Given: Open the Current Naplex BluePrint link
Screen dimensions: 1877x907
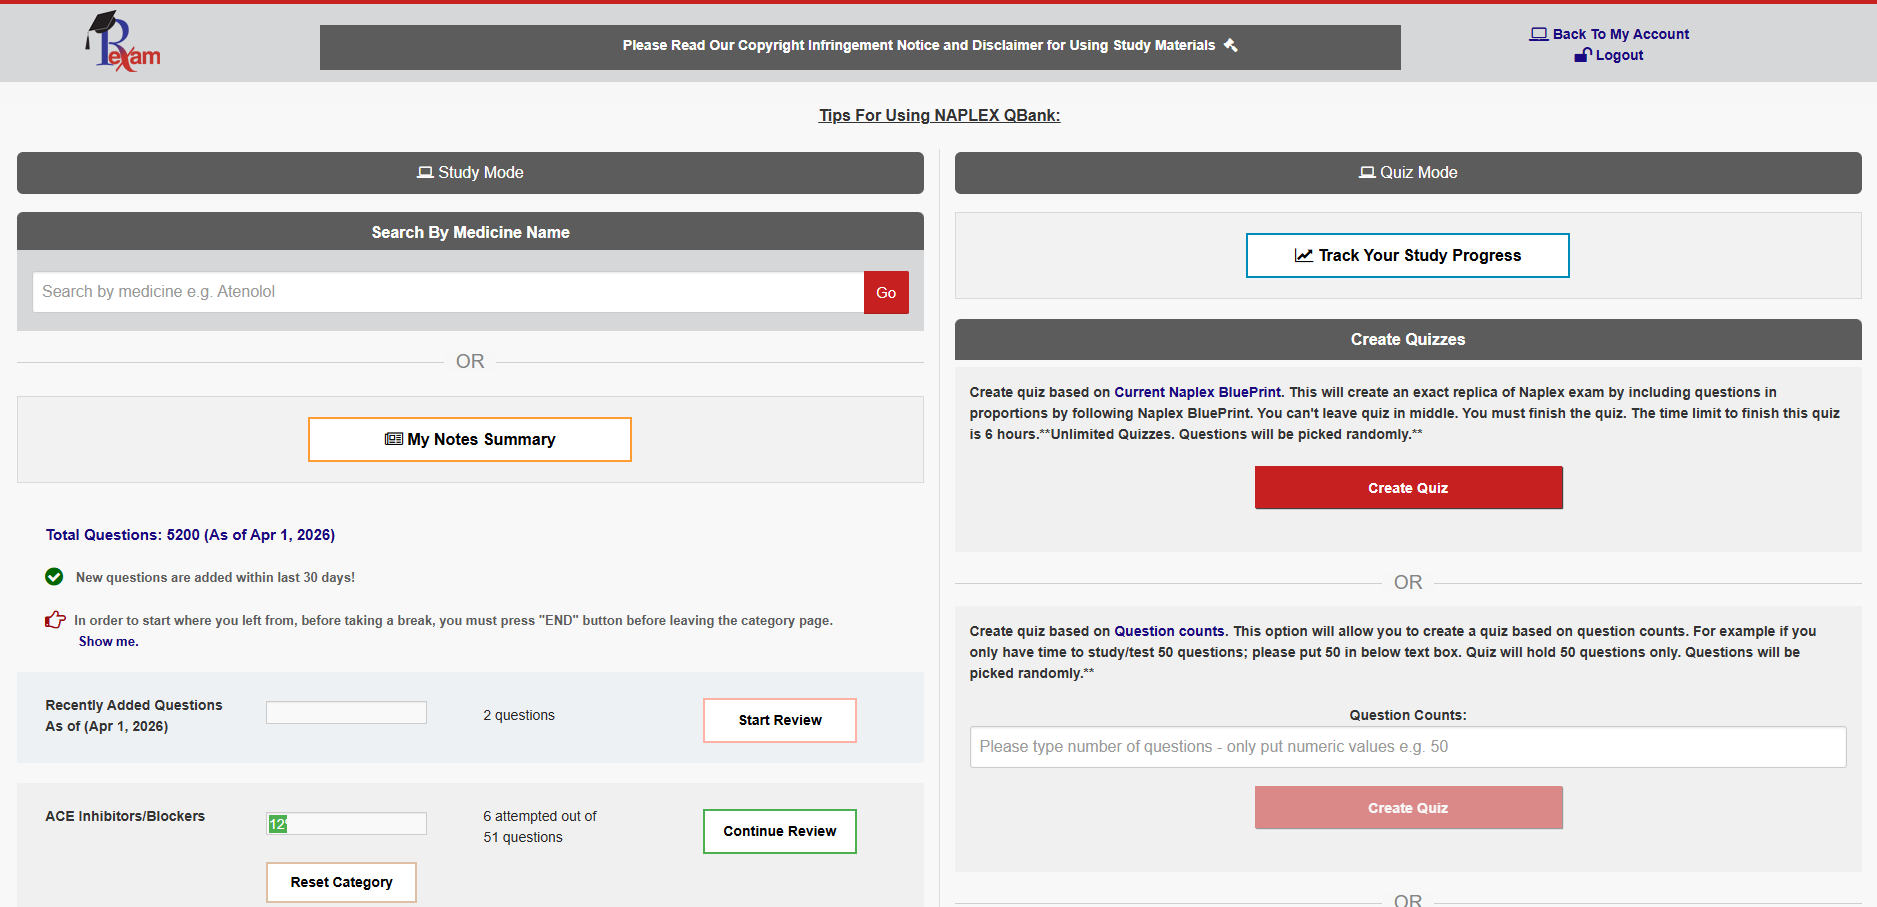Looking at the screenshot, I should [1197, 392].
